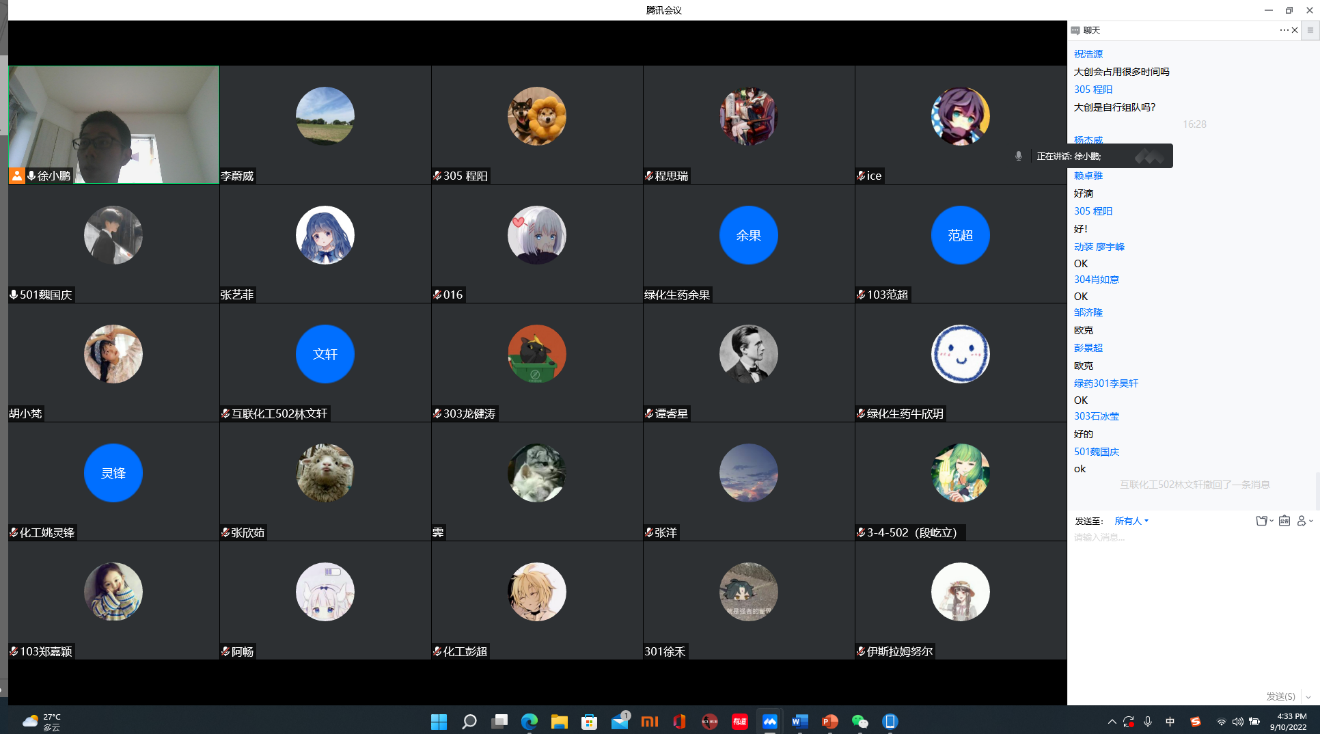The width and height of the screenshot is (1320, 734).
Task: Click the blue 余果 avatar circle
Action: (748, 235)
